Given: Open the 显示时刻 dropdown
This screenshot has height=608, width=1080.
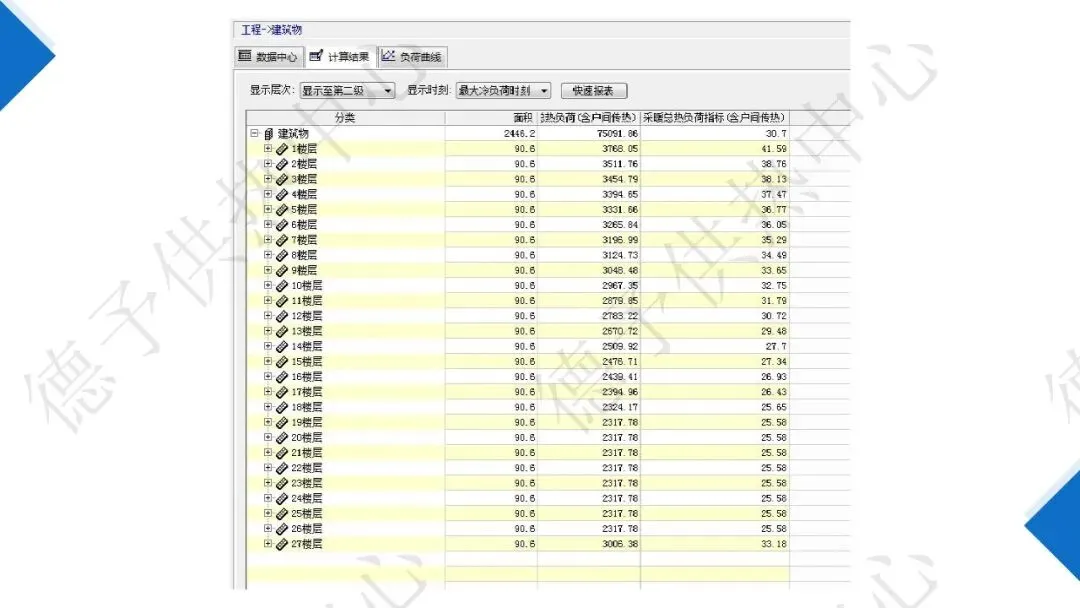Looking at the screenshot, I should tap(503, 90).
